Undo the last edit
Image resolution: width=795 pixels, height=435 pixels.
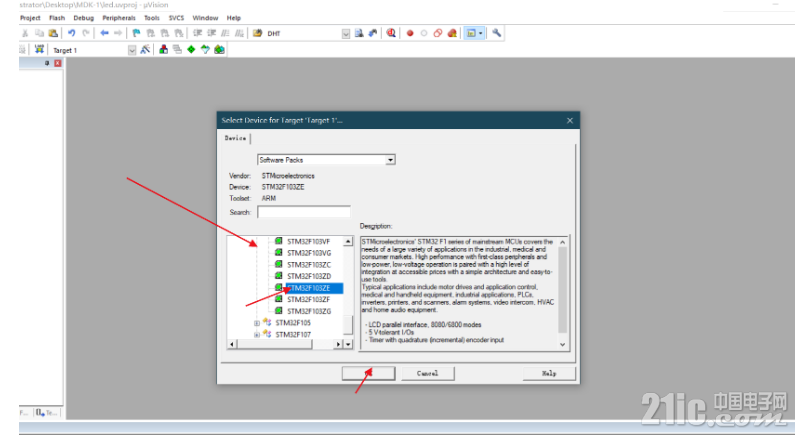71,33
